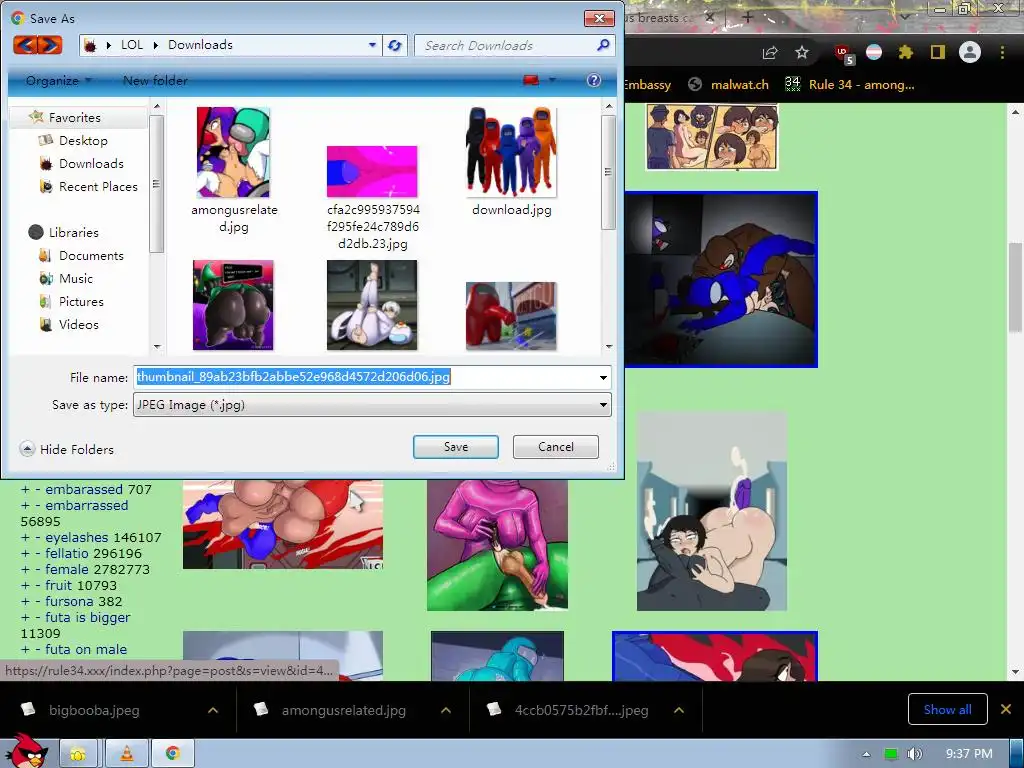Change view with the view icon button
Screen dimensions: 1024x768
[531, 80]
